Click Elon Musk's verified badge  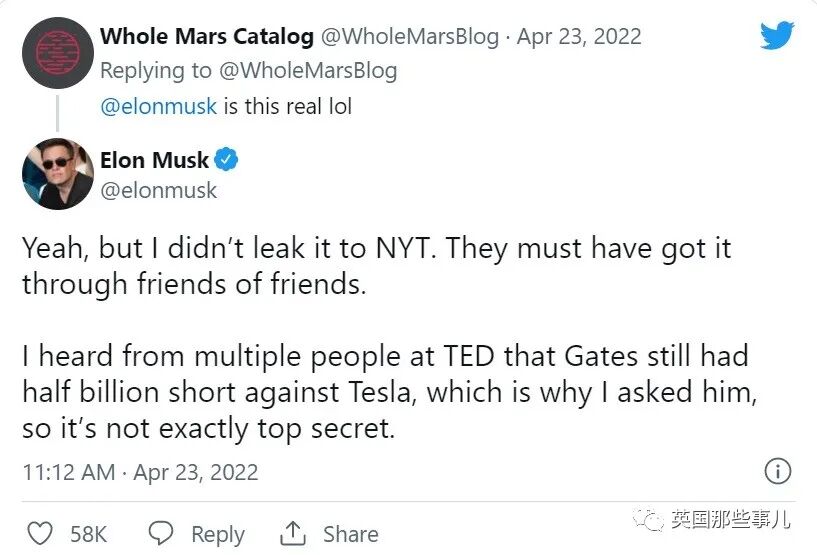(228, 160)
